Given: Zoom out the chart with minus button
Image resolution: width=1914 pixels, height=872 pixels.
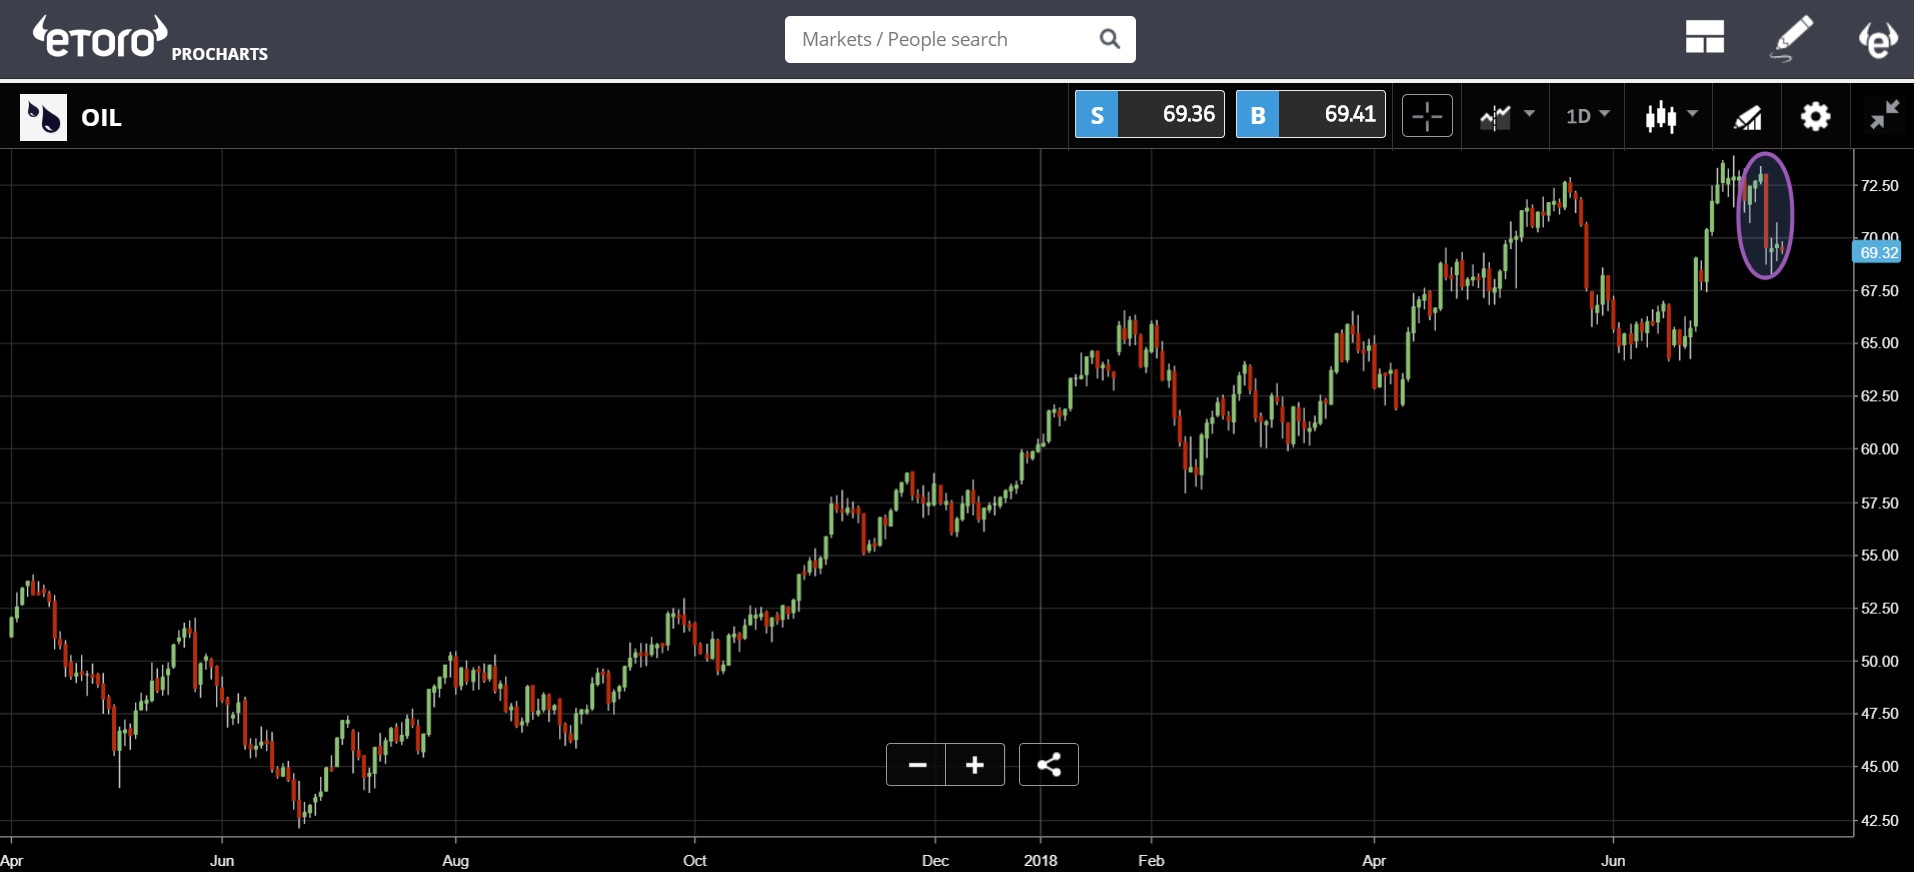Looking at the screenshot, I should (916, 765).
